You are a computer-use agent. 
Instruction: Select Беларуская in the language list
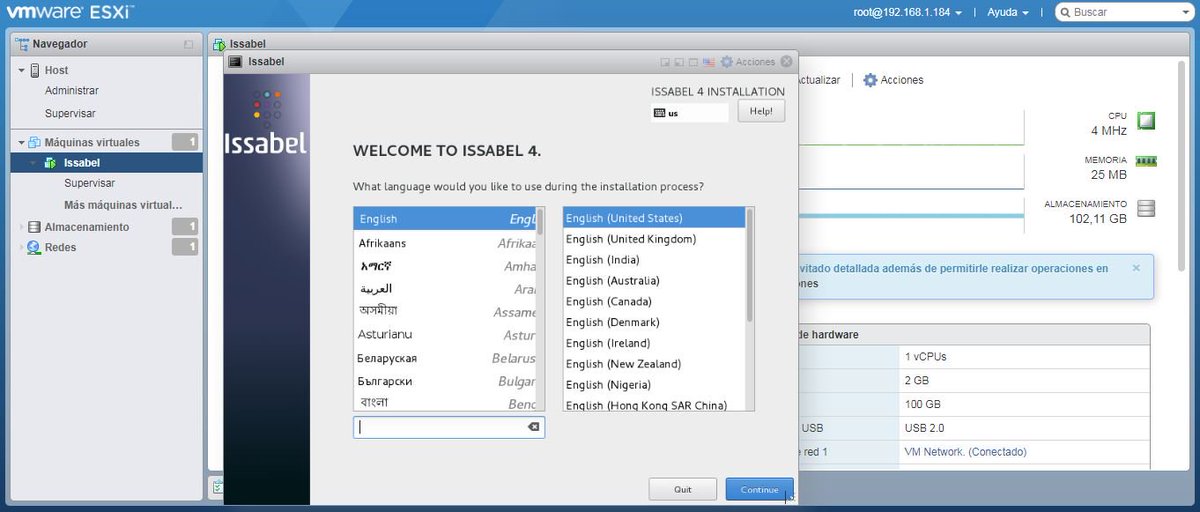pyautogui.click(x=444, y=358)
